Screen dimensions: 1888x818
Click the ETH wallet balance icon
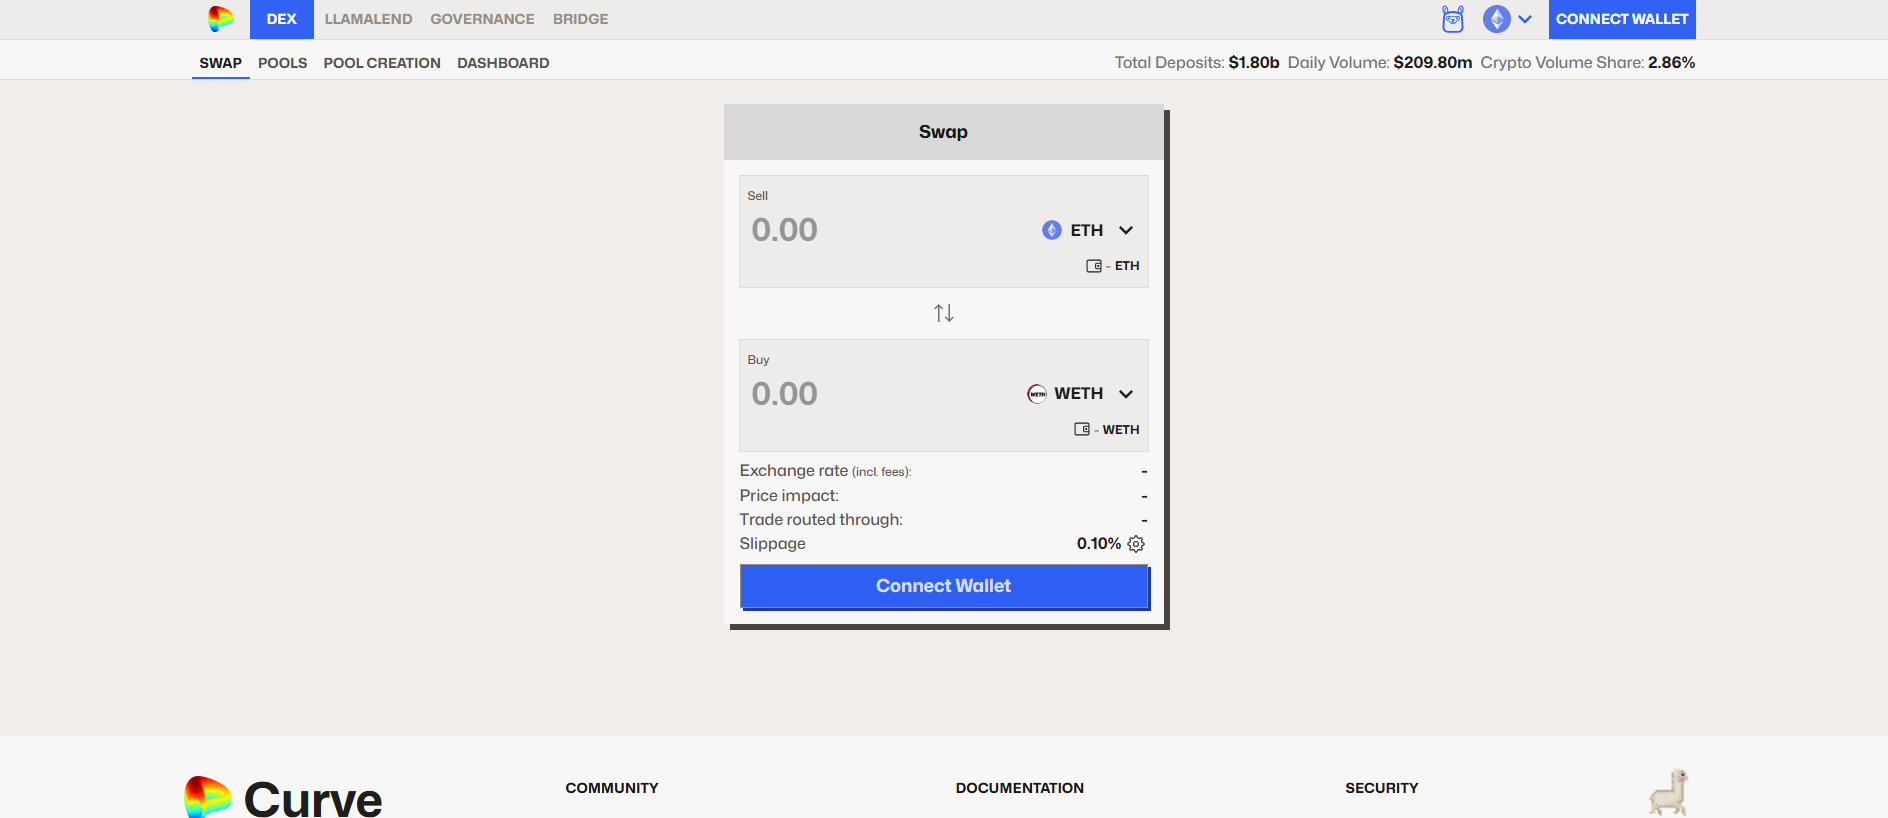(x=1094, y=266)
